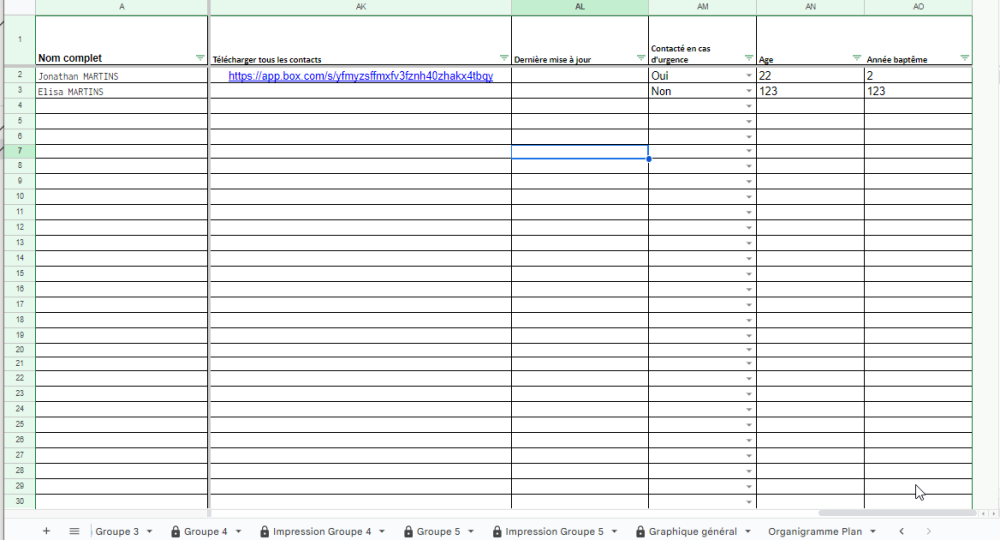Open the all sheets list icon

(x=74, y=531)
